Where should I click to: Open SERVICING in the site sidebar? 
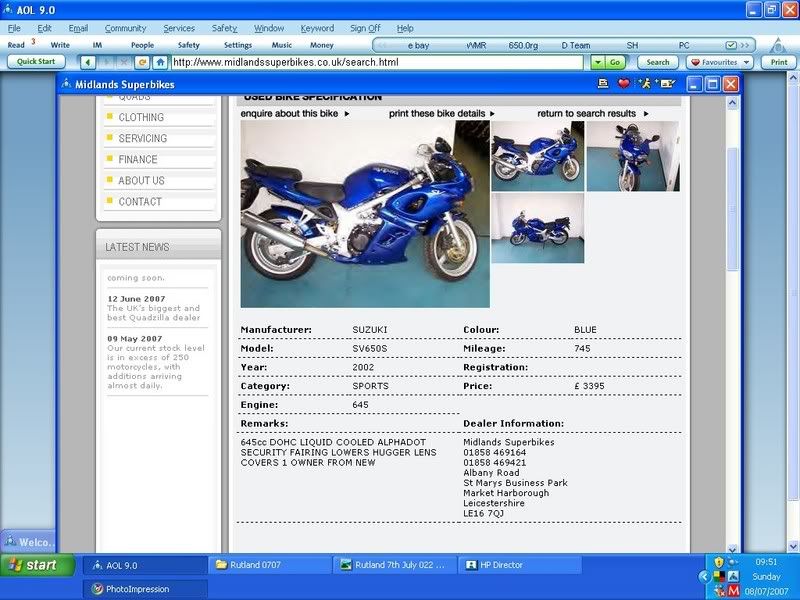pyautogui.click(x=143, y=138)
